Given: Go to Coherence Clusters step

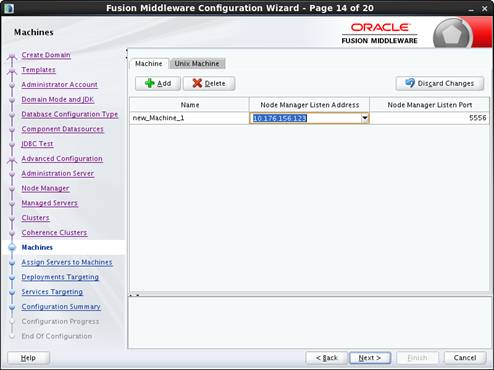Looking at the screenshot, I should tap(54, 233).
